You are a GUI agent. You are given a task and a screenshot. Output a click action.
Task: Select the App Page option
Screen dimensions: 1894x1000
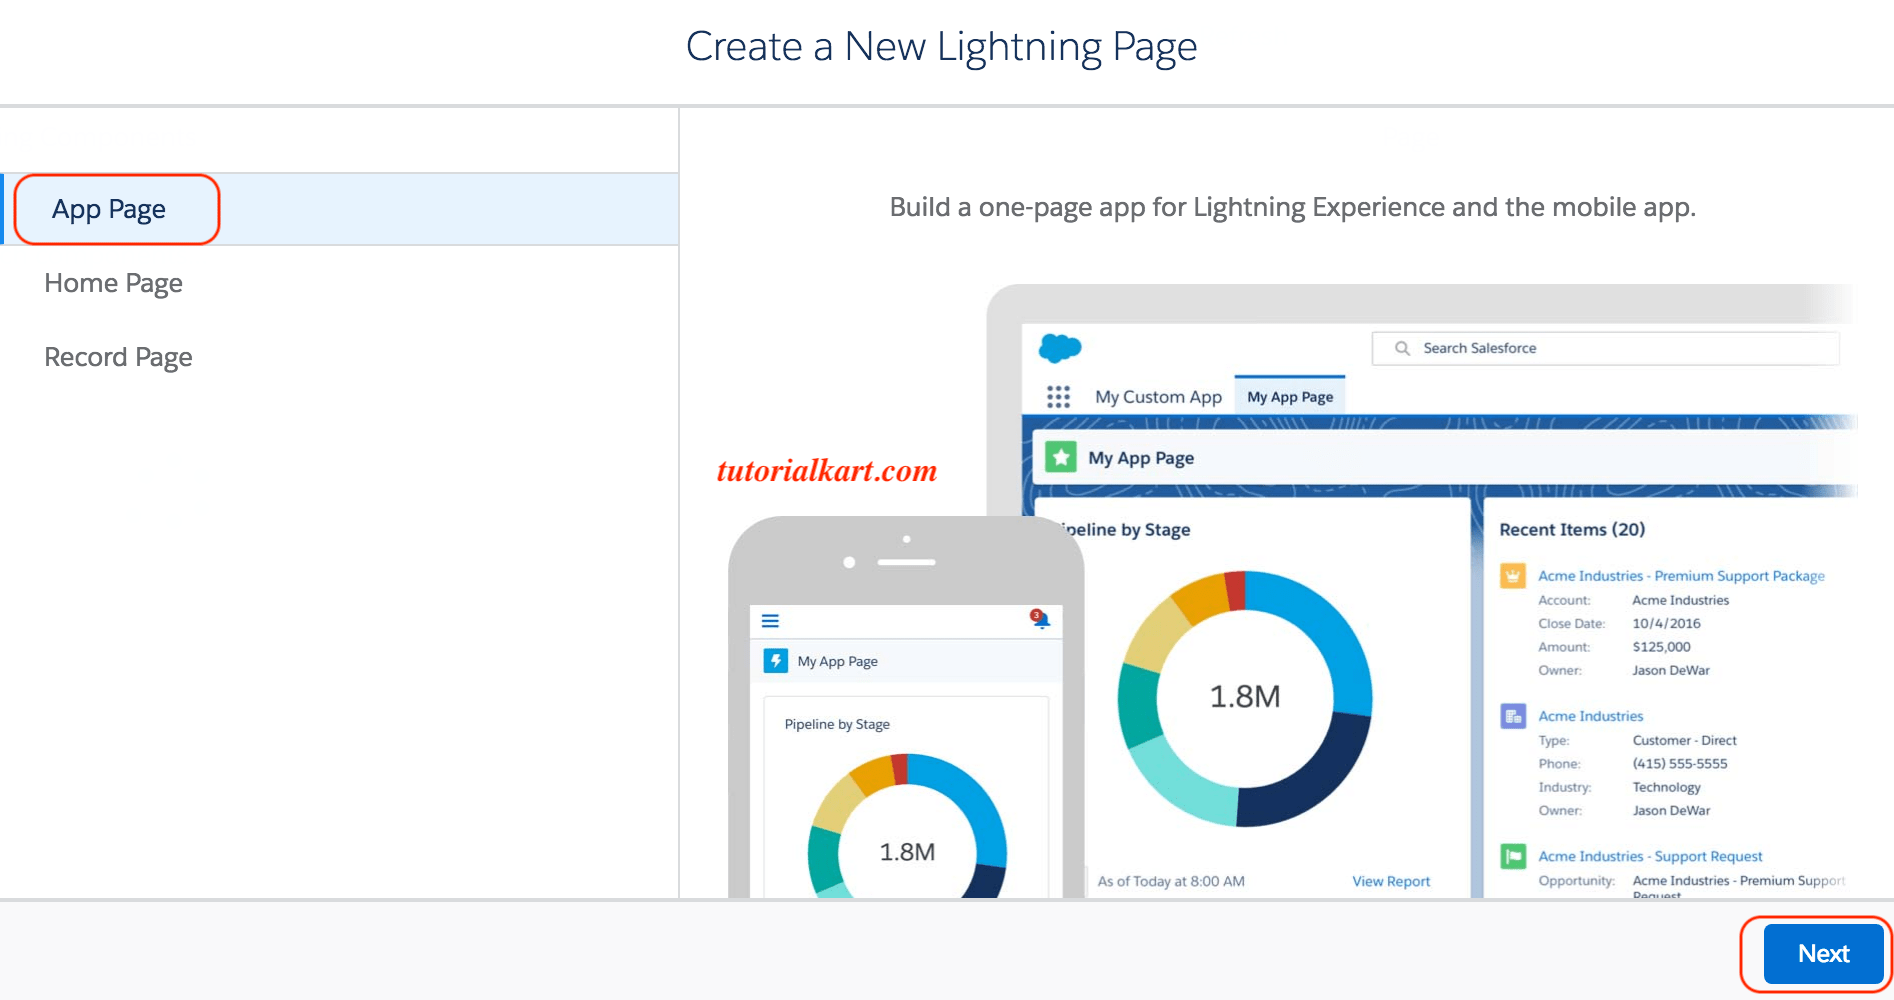point(108,208)
